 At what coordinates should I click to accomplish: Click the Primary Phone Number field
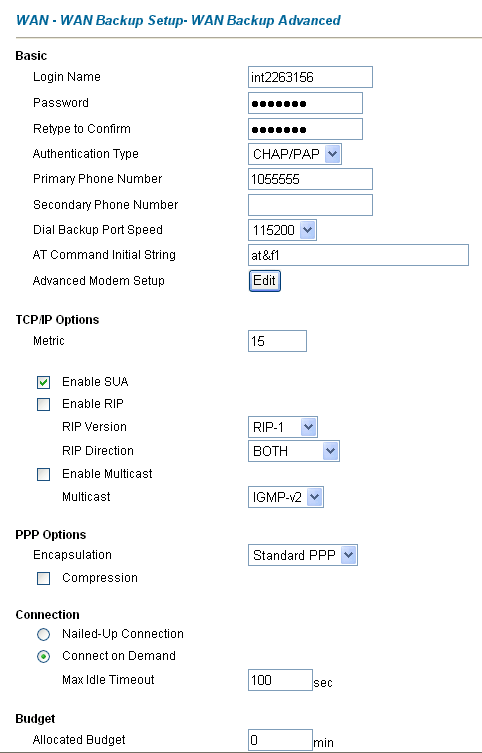pyautogui.click(x=310, y=179)
